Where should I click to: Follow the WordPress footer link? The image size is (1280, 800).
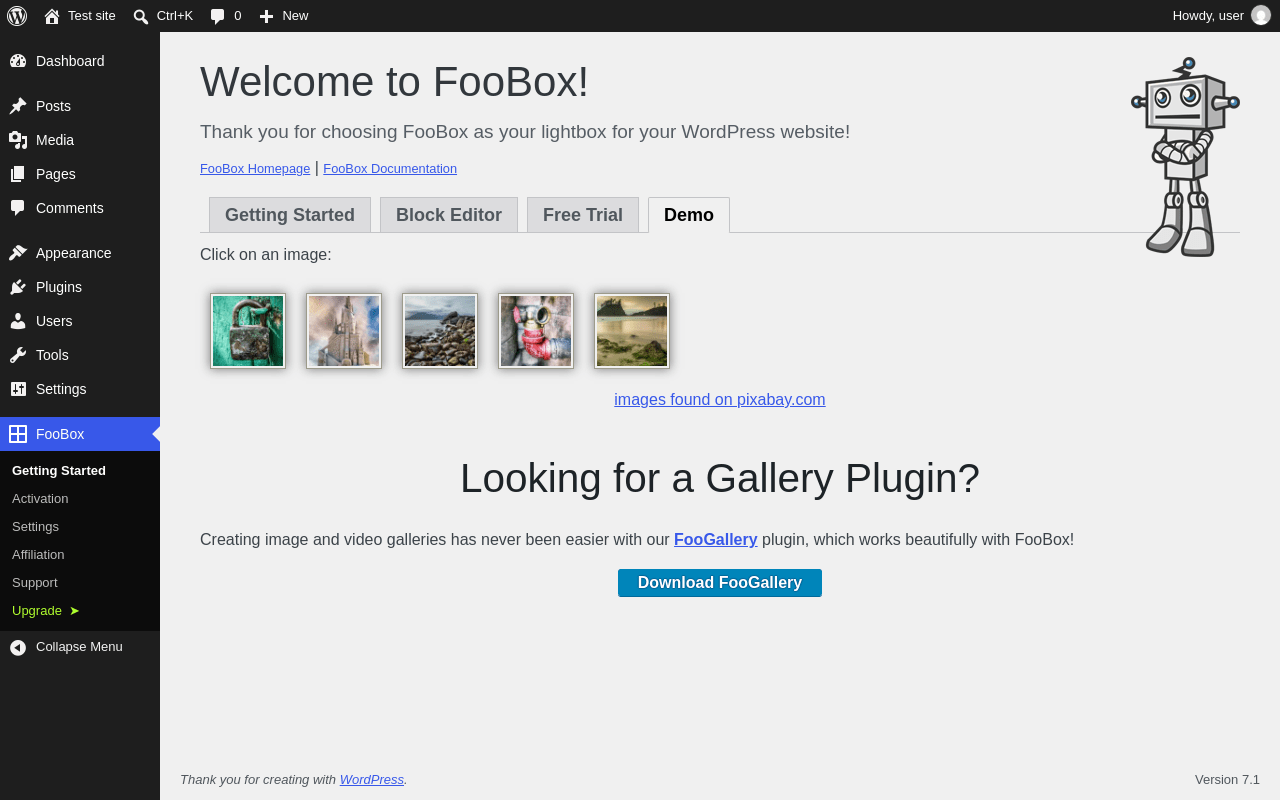click(372, 780)
